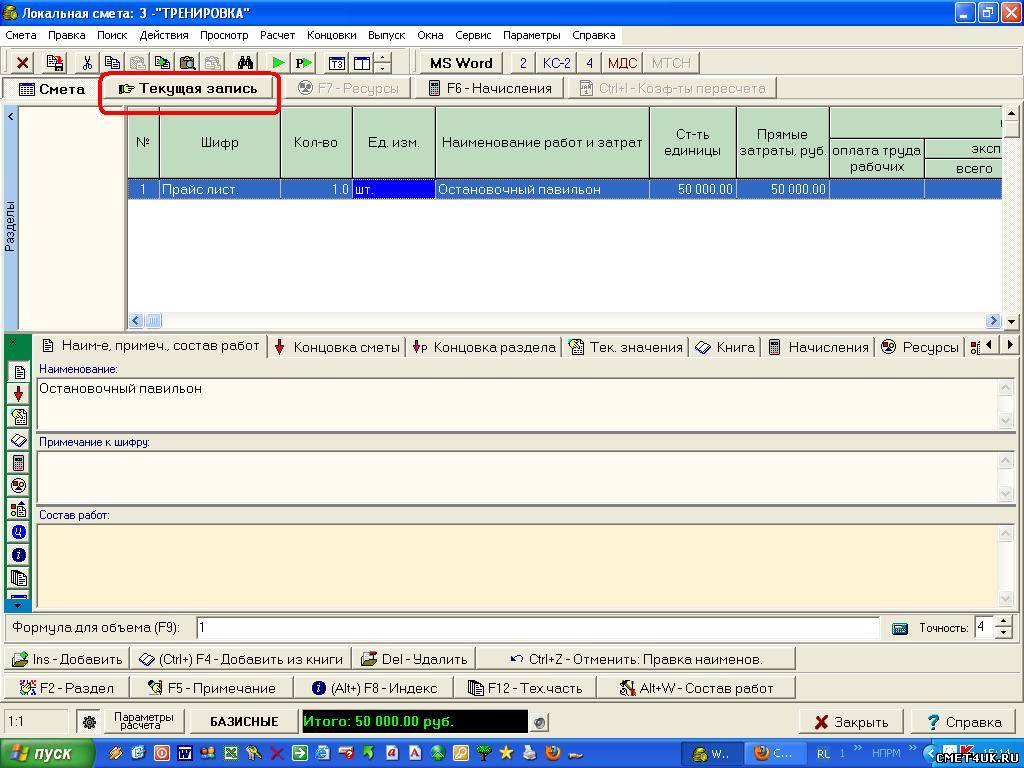Open the Смета menu

point(21,35)
